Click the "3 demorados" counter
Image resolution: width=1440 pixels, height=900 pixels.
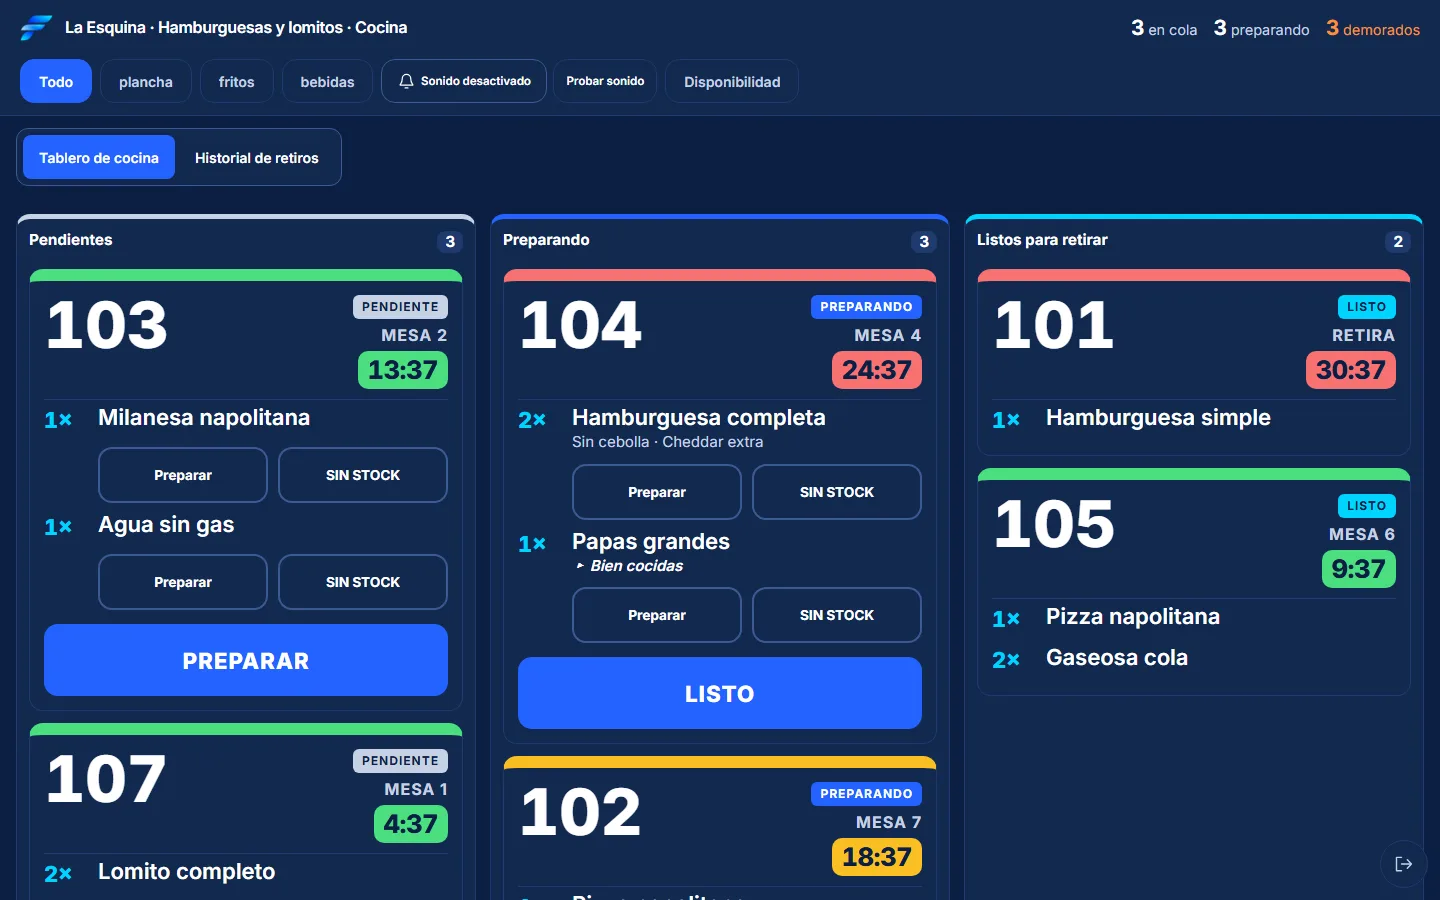point(1373,29)
